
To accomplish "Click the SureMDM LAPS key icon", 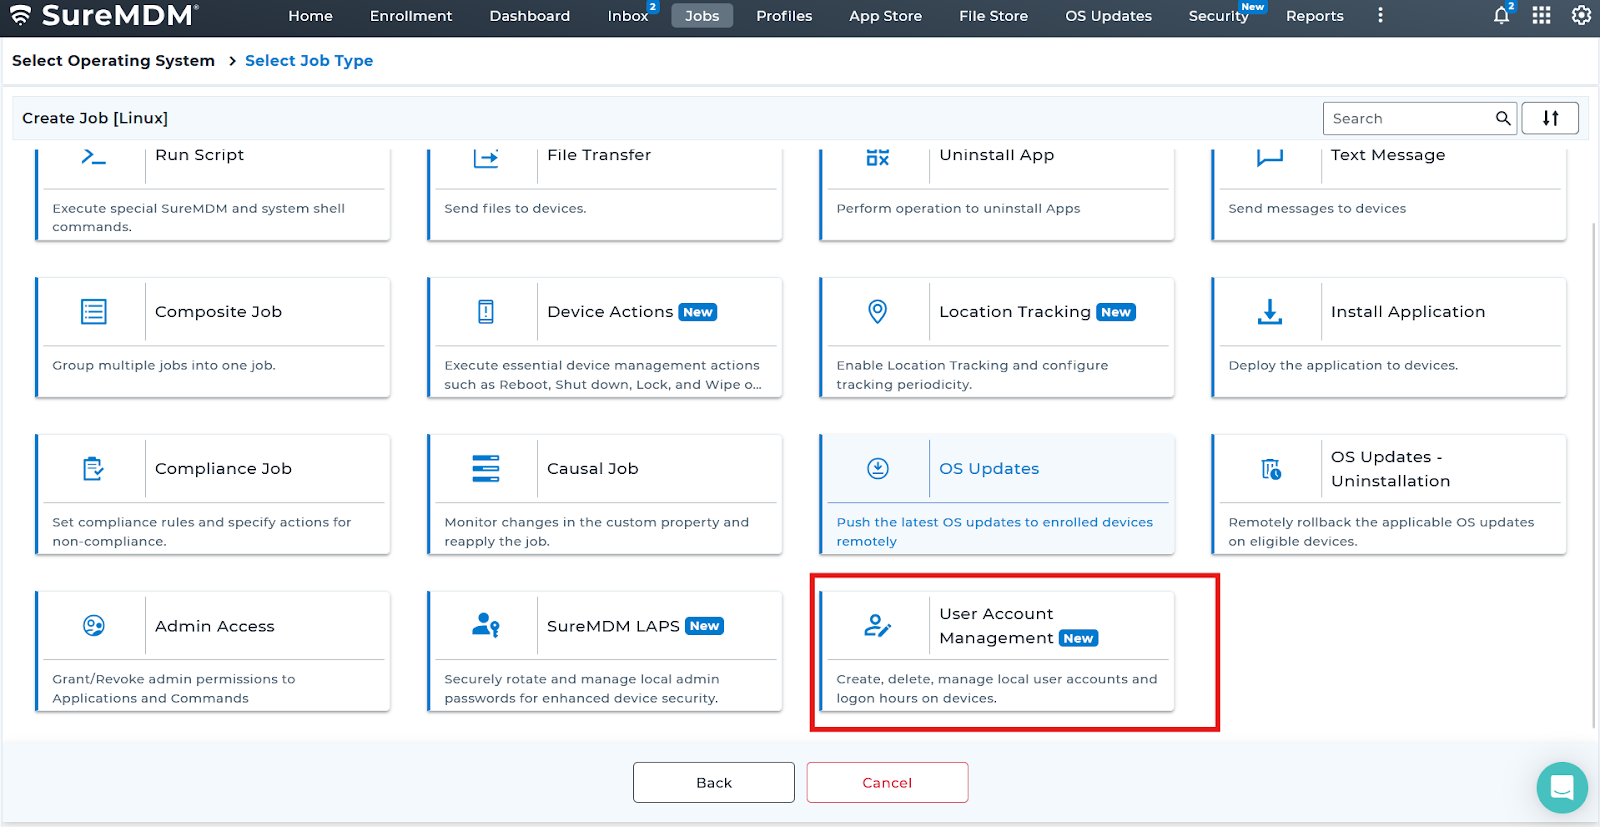I will click(486, 625).
